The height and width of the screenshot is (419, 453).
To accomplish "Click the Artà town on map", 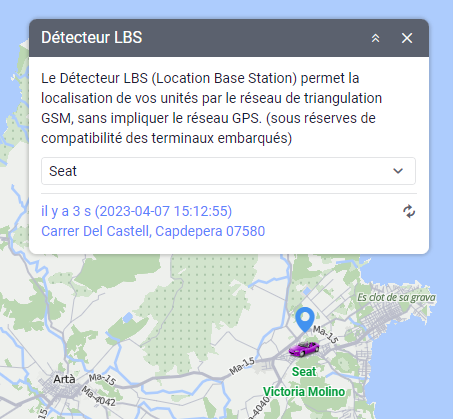I will 64,379.
